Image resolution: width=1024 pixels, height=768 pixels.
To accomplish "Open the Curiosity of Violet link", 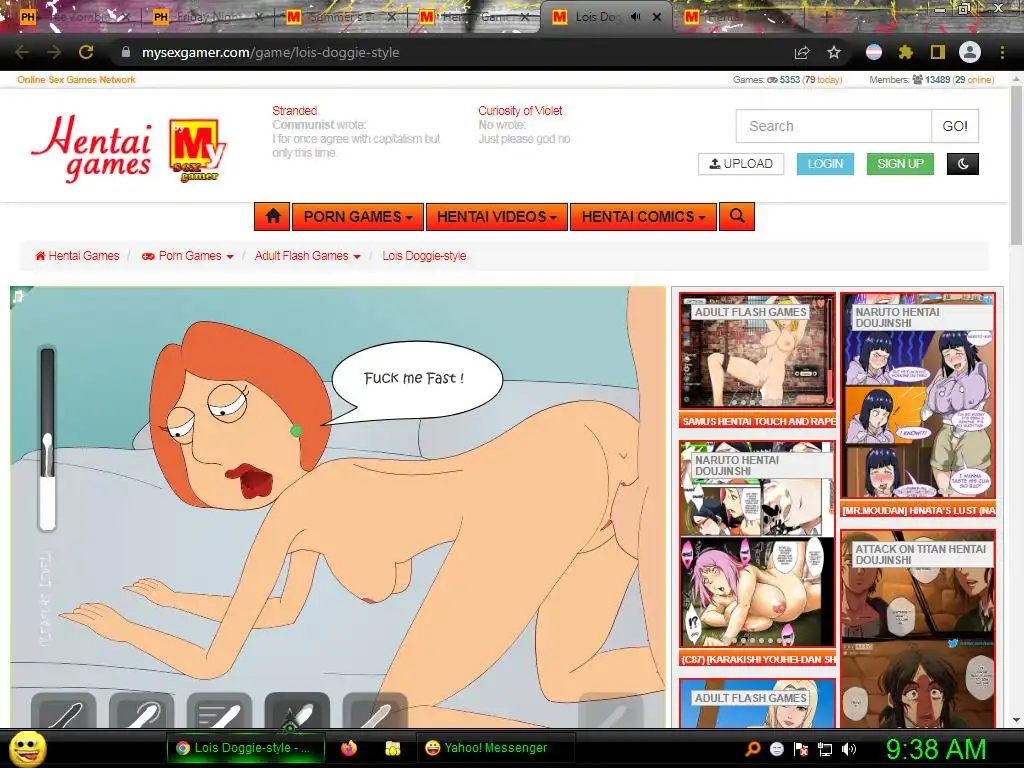I will [520, 111].
